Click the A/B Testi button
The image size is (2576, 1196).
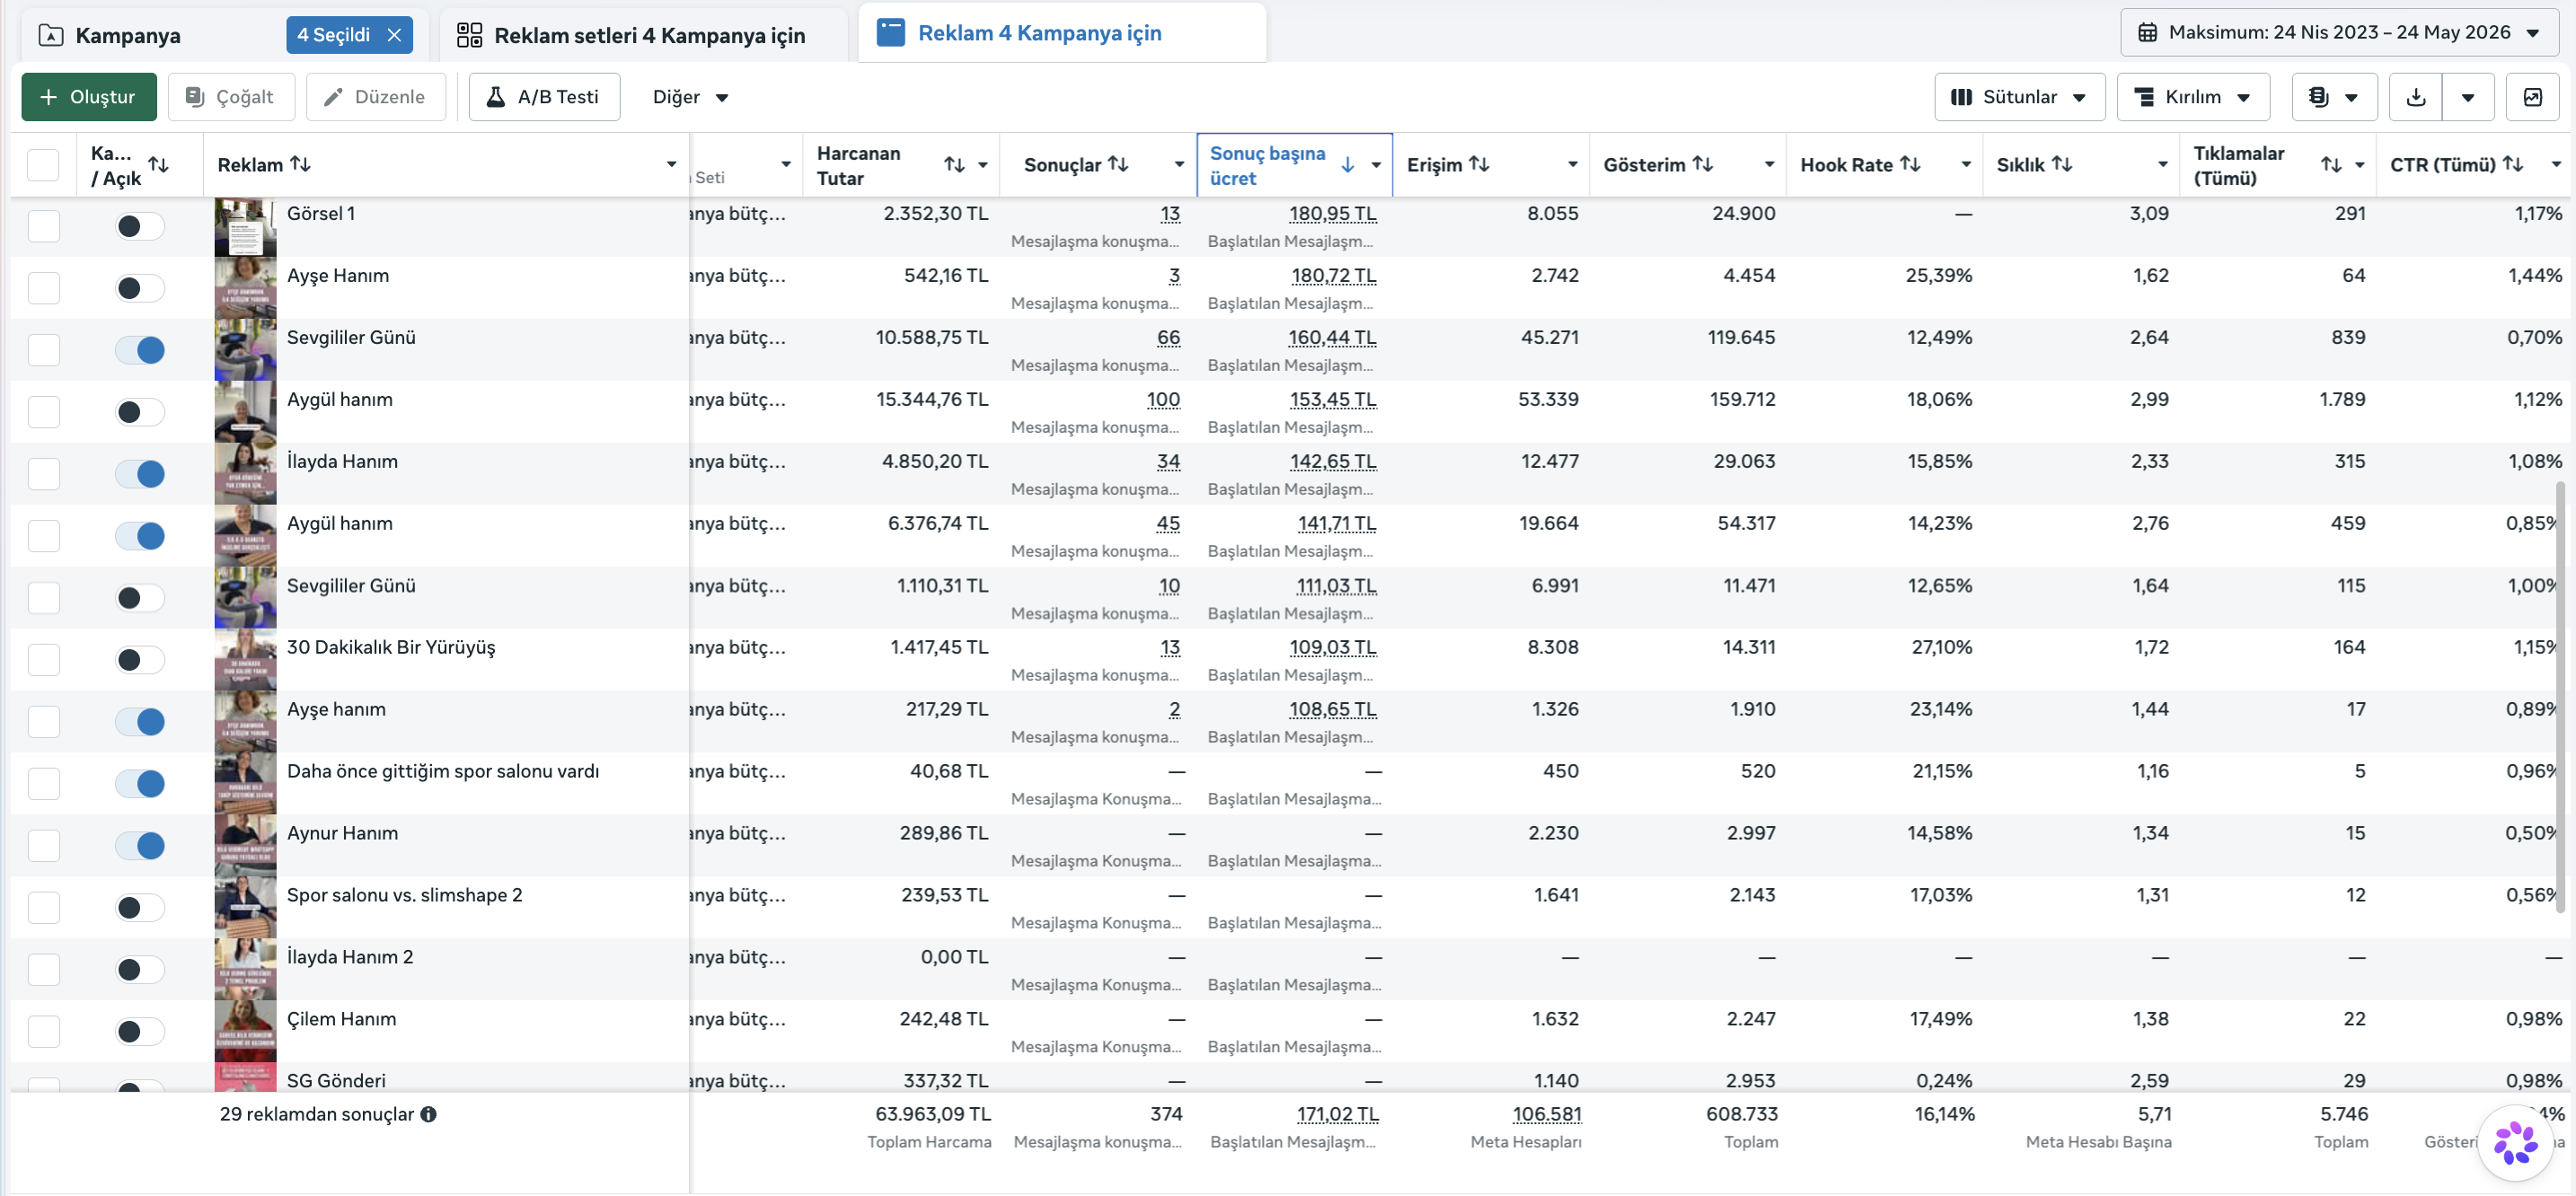pyautogui.click(x=544, y=97)
